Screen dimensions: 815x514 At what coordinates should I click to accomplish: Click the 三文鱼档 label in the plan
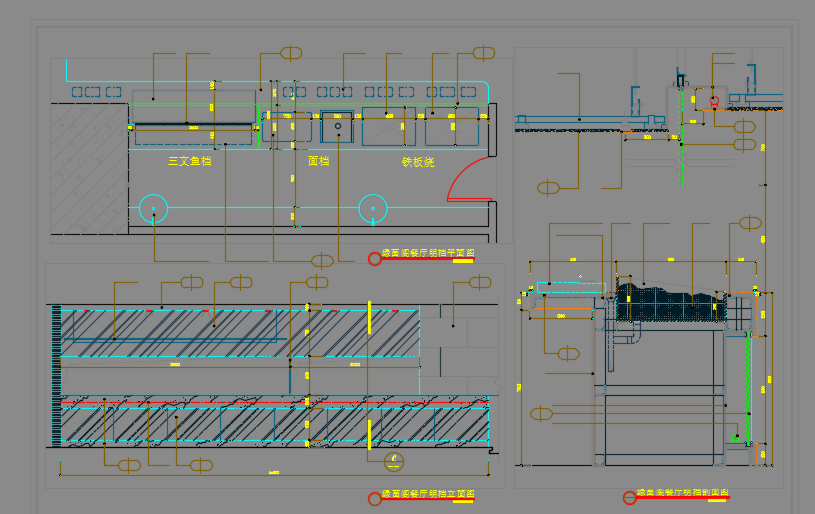(x=190, y=161)
